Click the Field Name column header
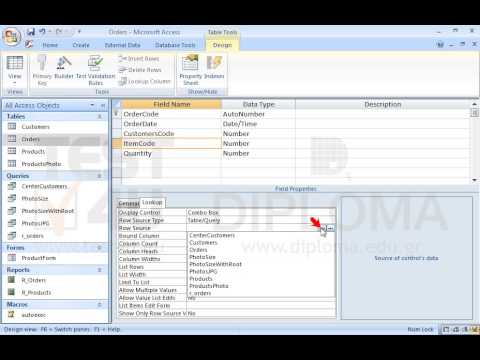Screen dimensions: 480x360 (171, 104)
